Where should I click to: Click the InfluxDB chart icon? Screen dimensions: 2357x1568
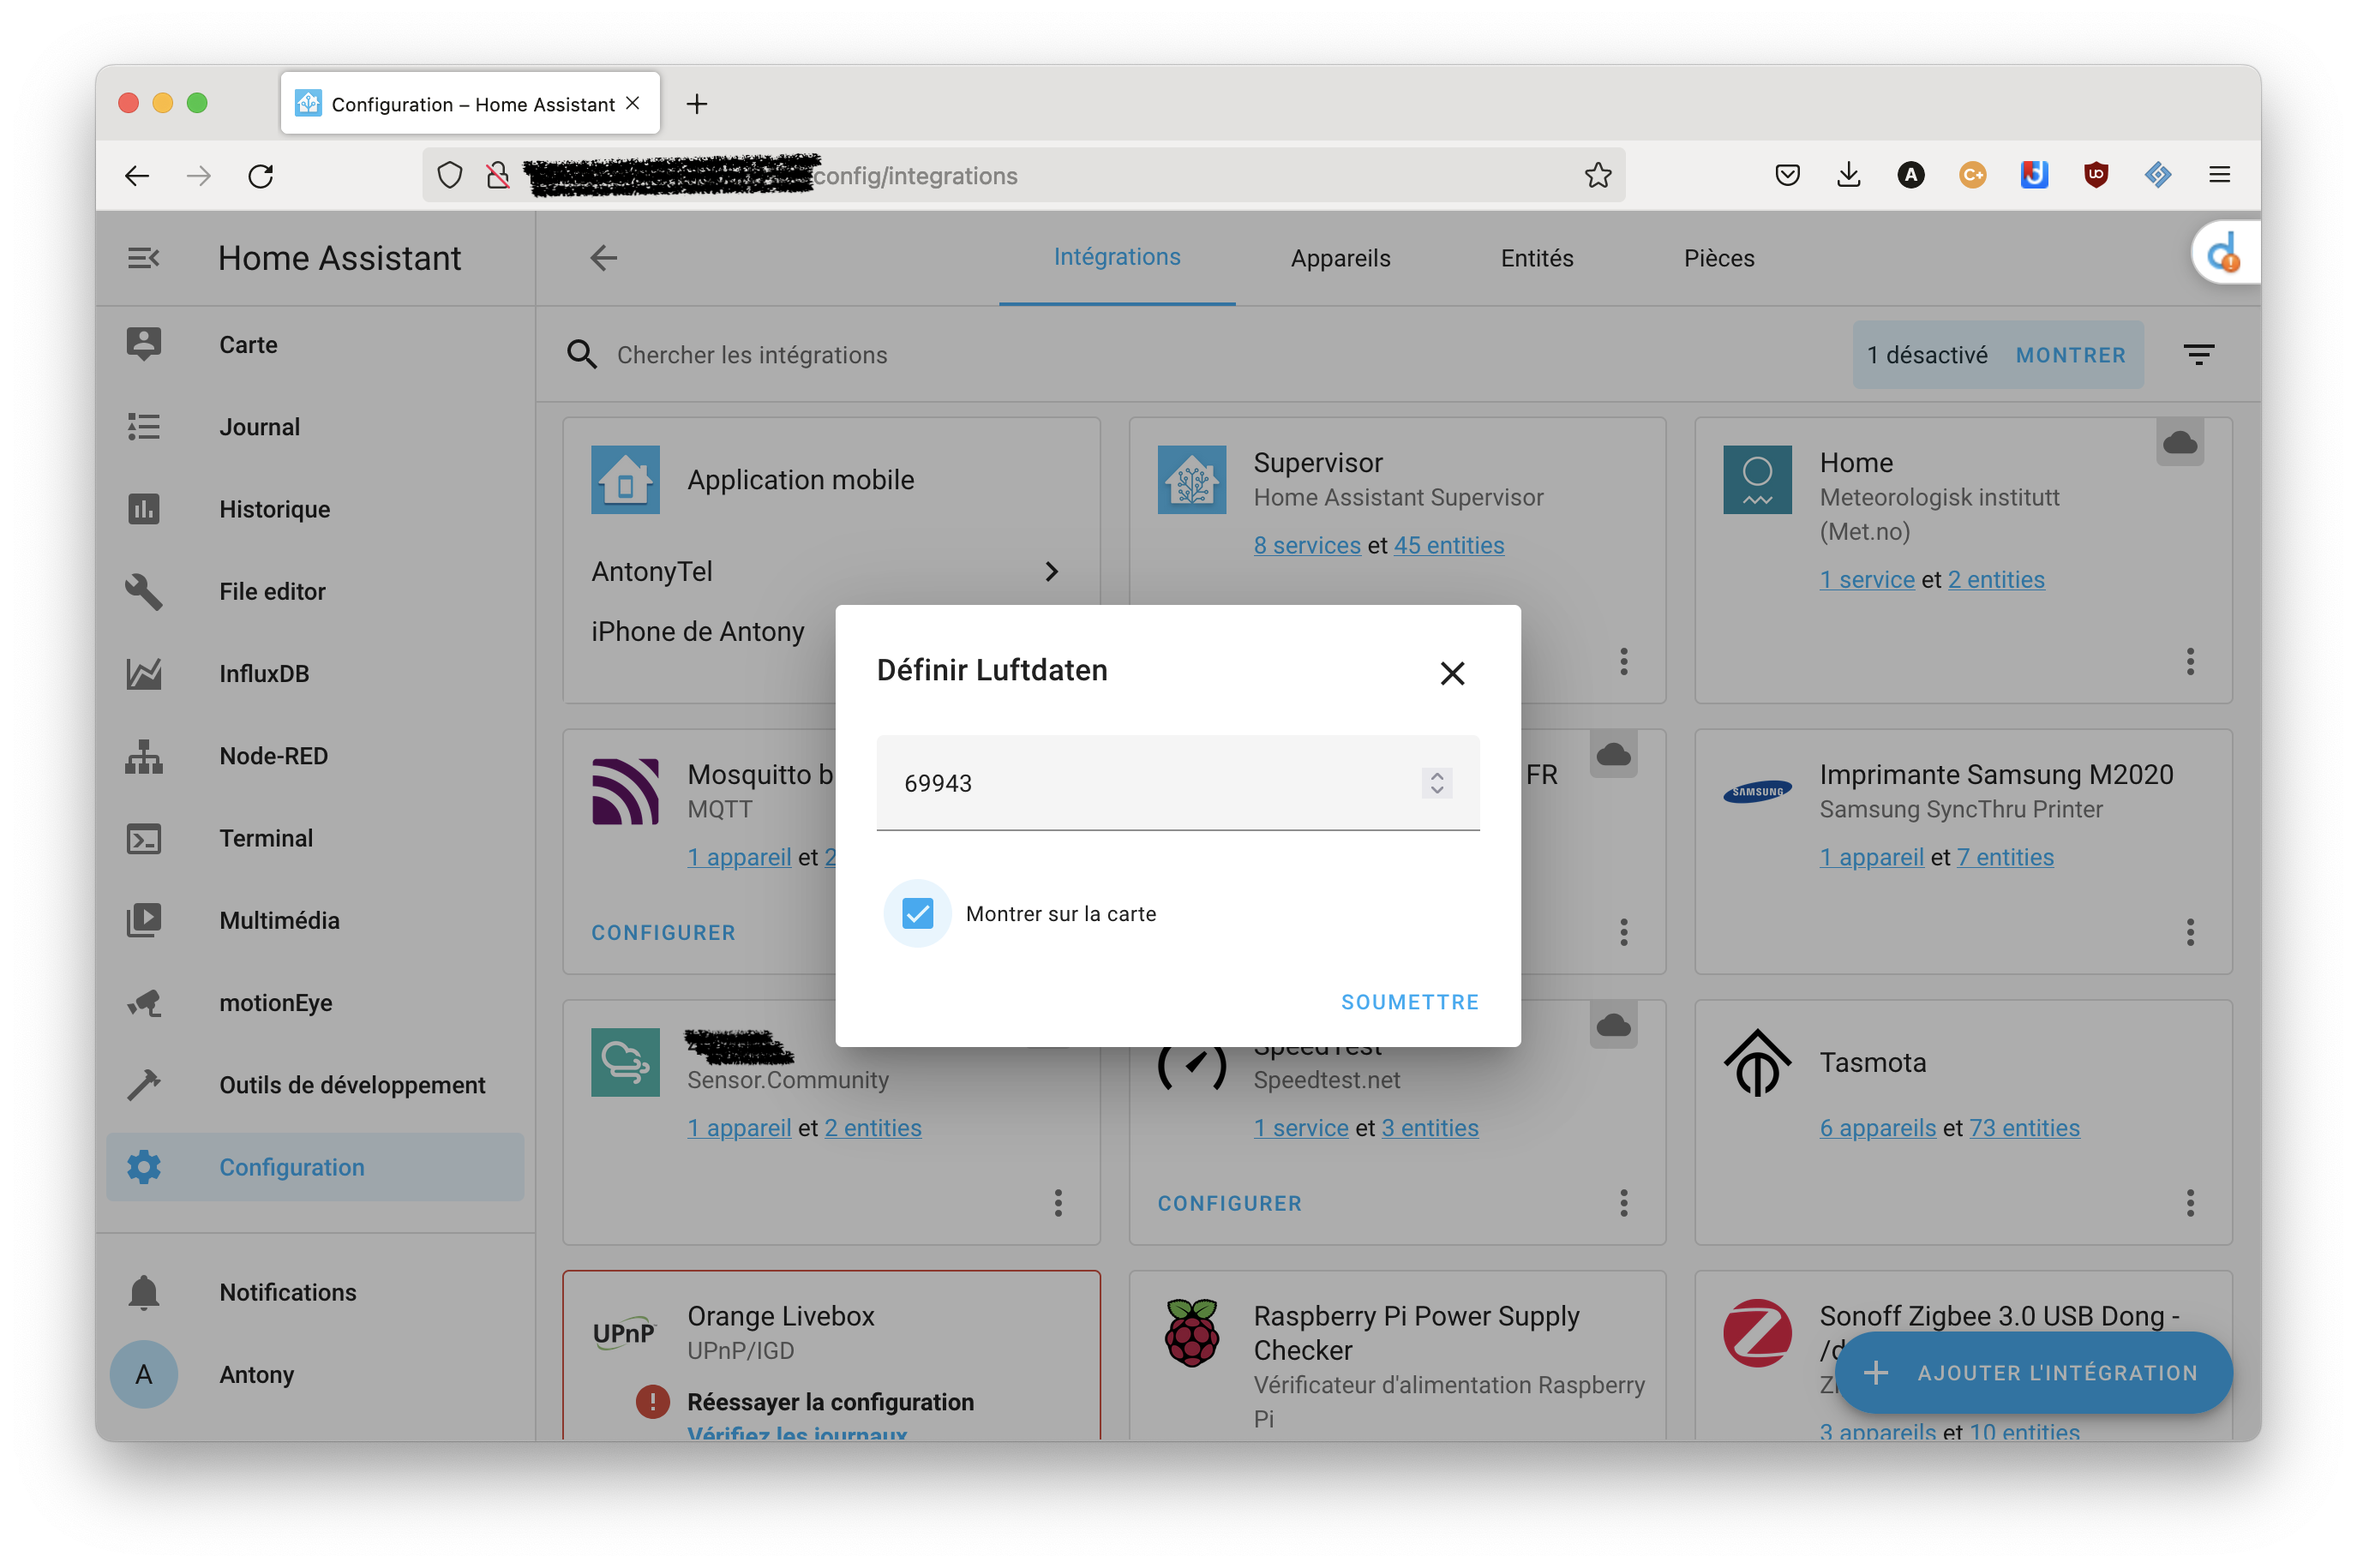[144, 674]
